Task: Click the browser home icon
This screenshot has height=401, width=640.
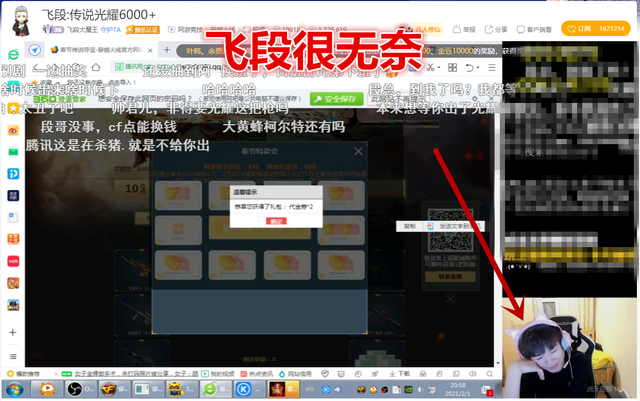Action: coord(96,67)
